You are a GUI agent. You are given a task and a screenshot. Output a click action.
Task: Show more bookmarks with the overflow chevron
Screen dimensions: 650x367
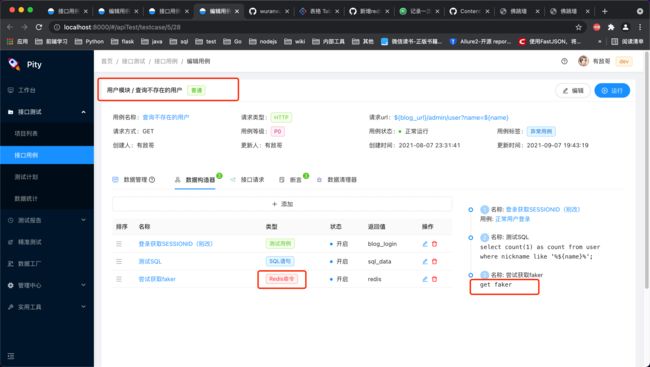click(x=599, y=41)
